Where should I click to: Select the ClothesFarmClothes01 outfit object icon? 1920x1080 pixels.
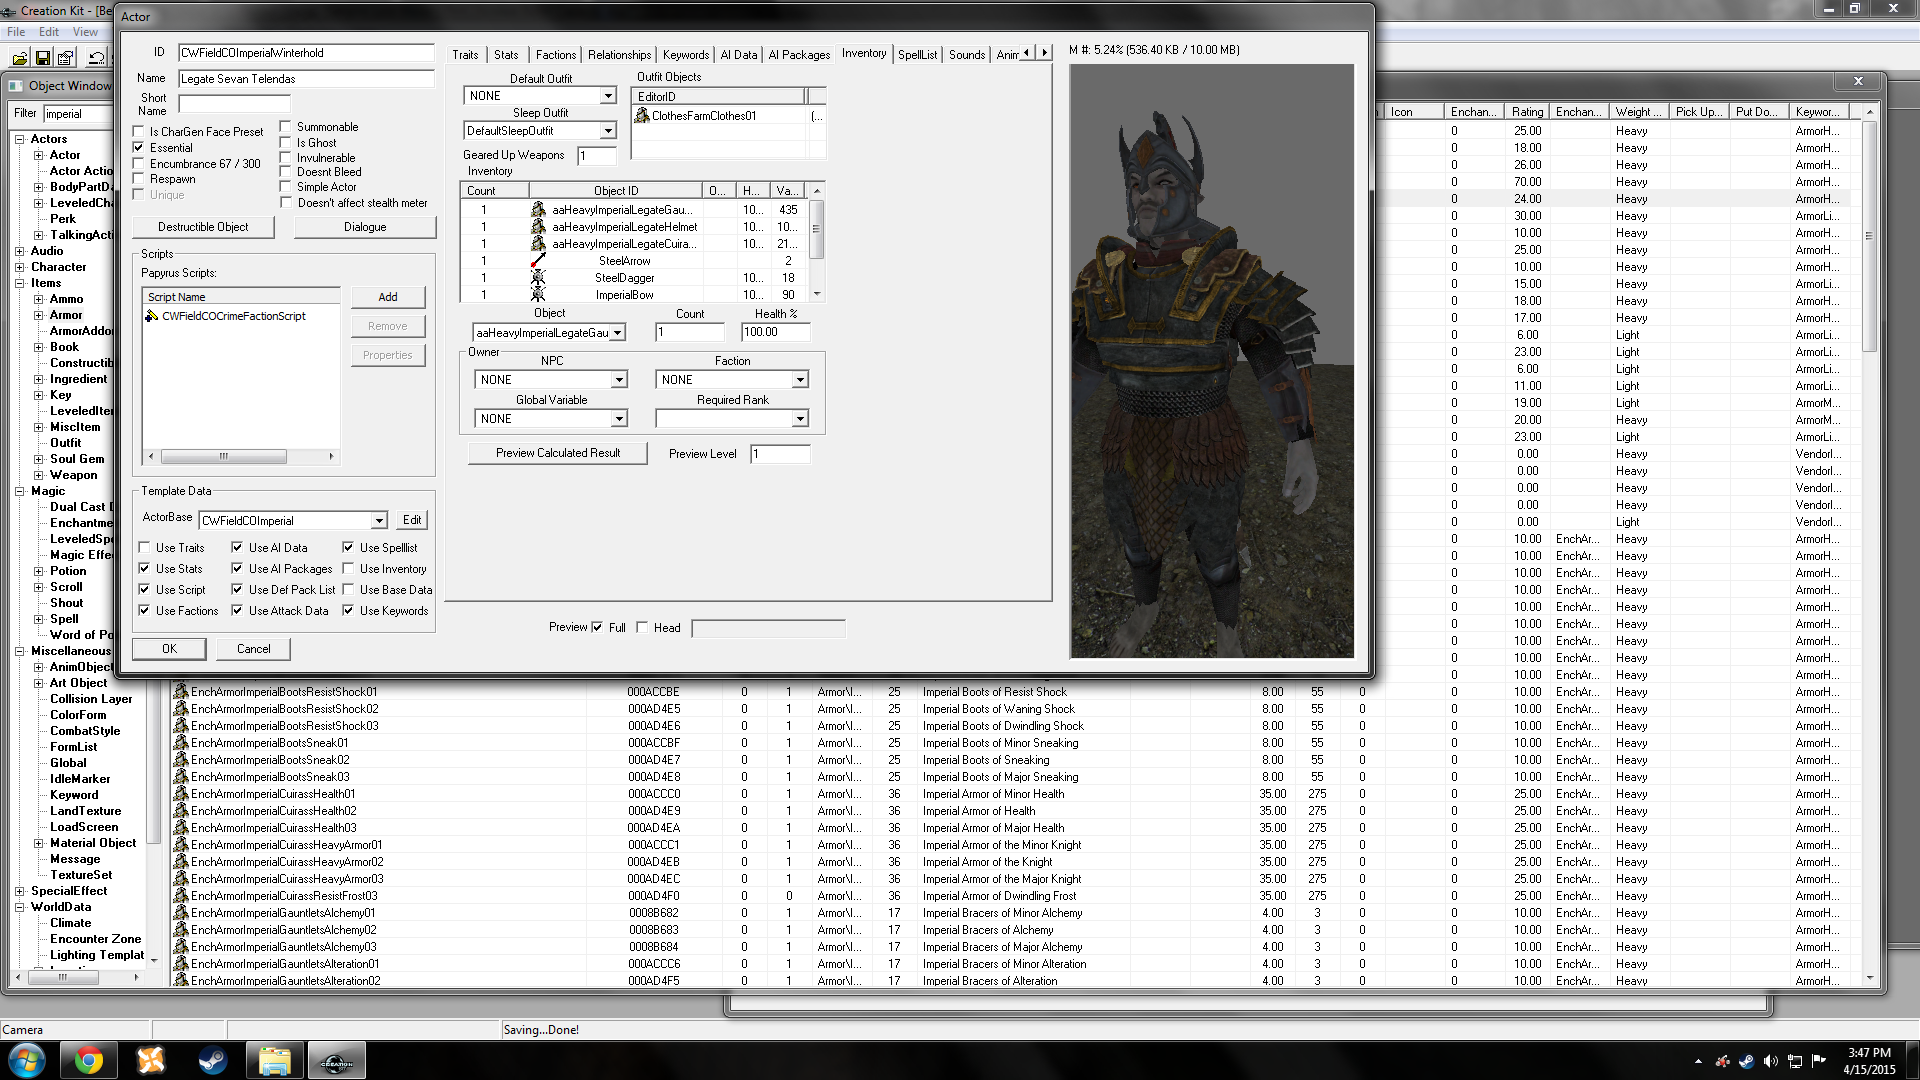642,116
